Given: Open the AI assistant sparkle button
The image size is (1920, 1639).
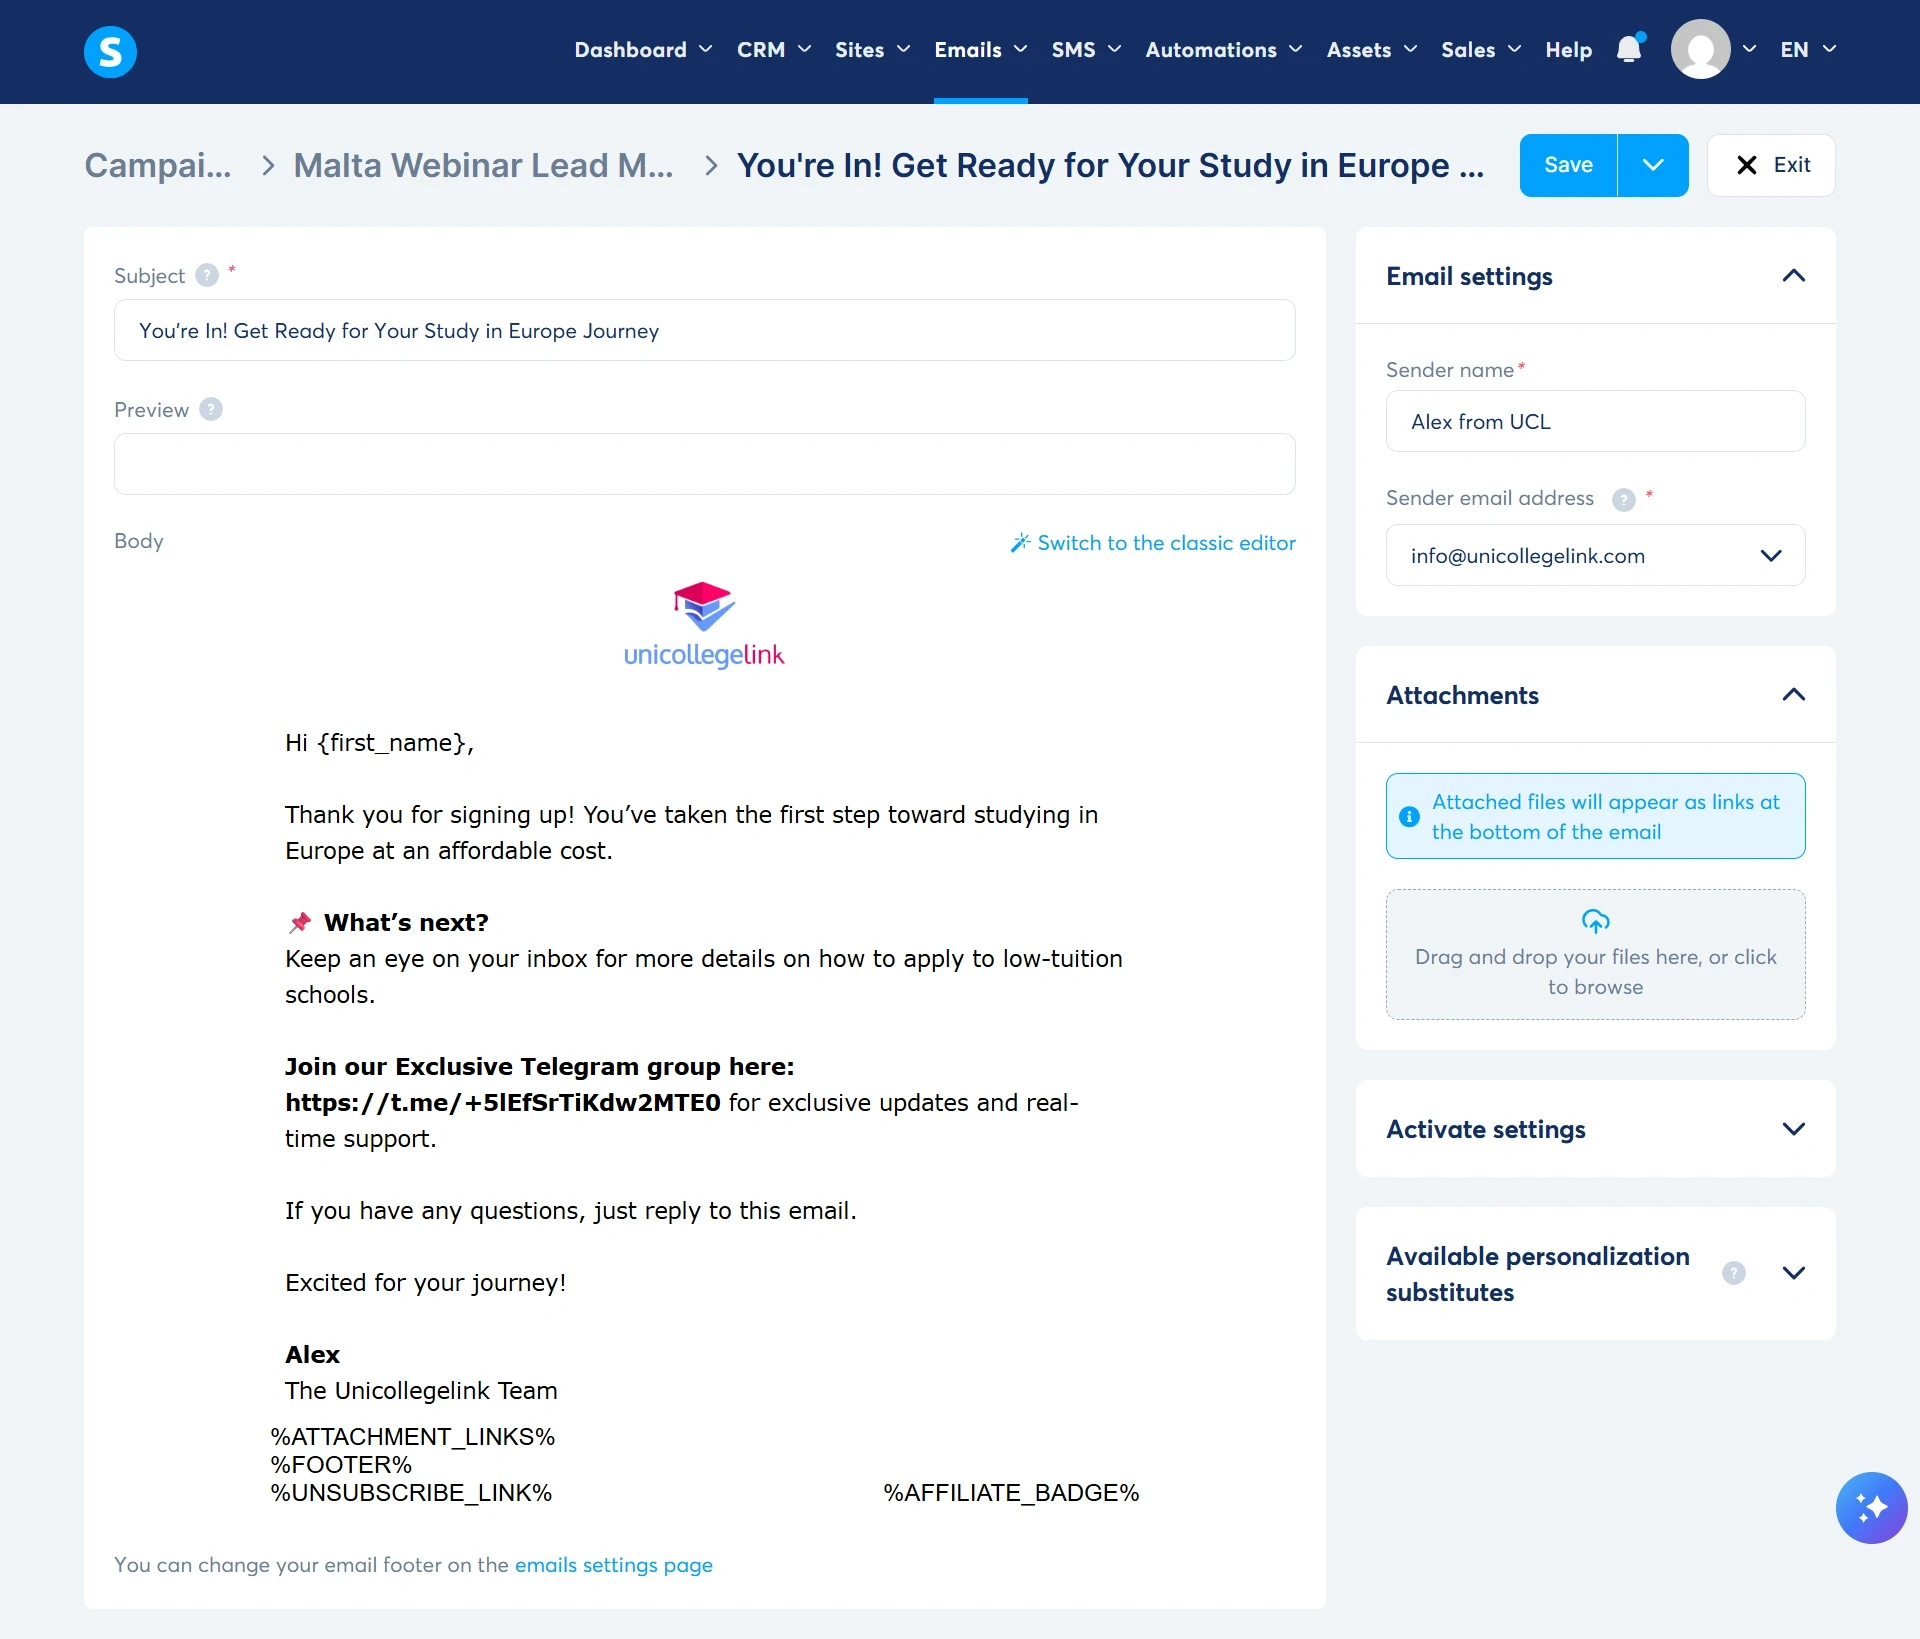Looking at the screenshot, I should click(x=1871, y=1507).
